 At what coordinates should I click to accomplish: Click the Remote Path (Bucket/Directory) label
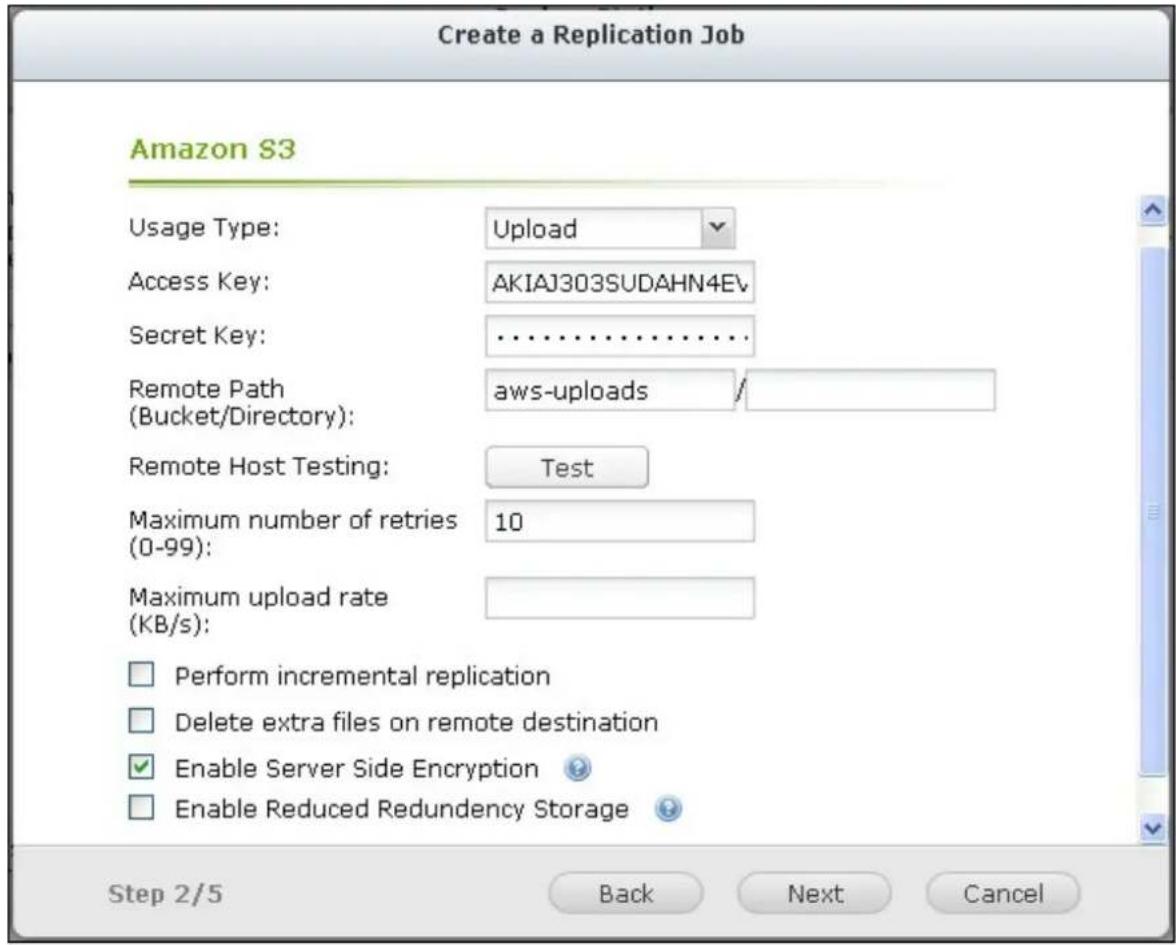241,403
